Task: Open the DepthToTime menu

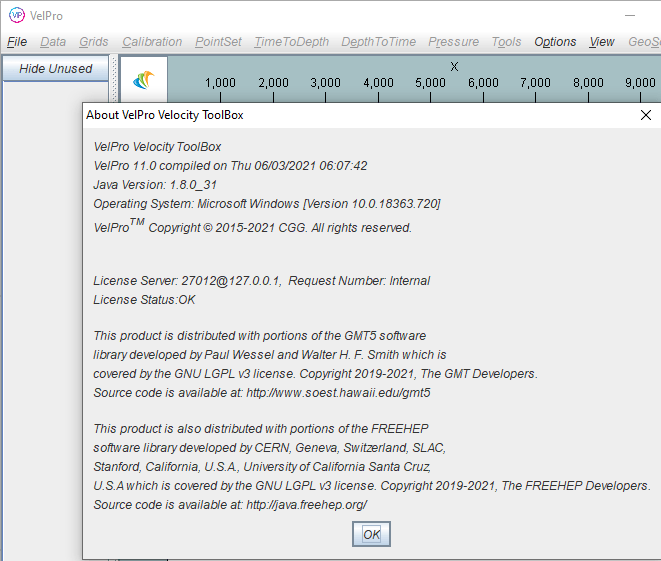Action: click(x=379, y=42)
